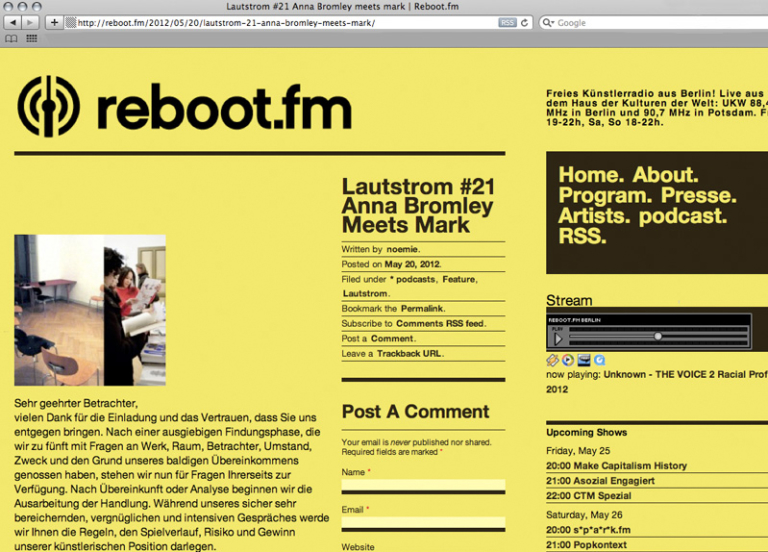
Task: Click the page favicon in address bar
Action: coord(71,23)
